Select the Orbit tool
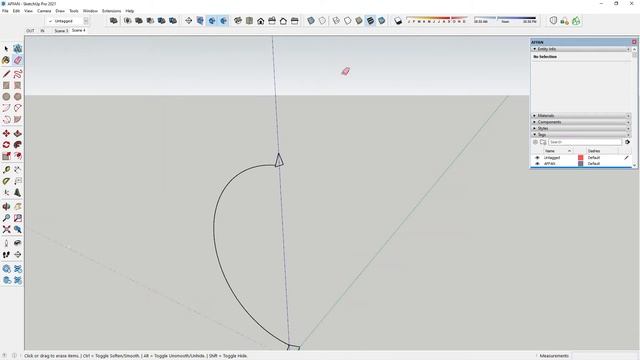640x360 pixels. point(6,207)
